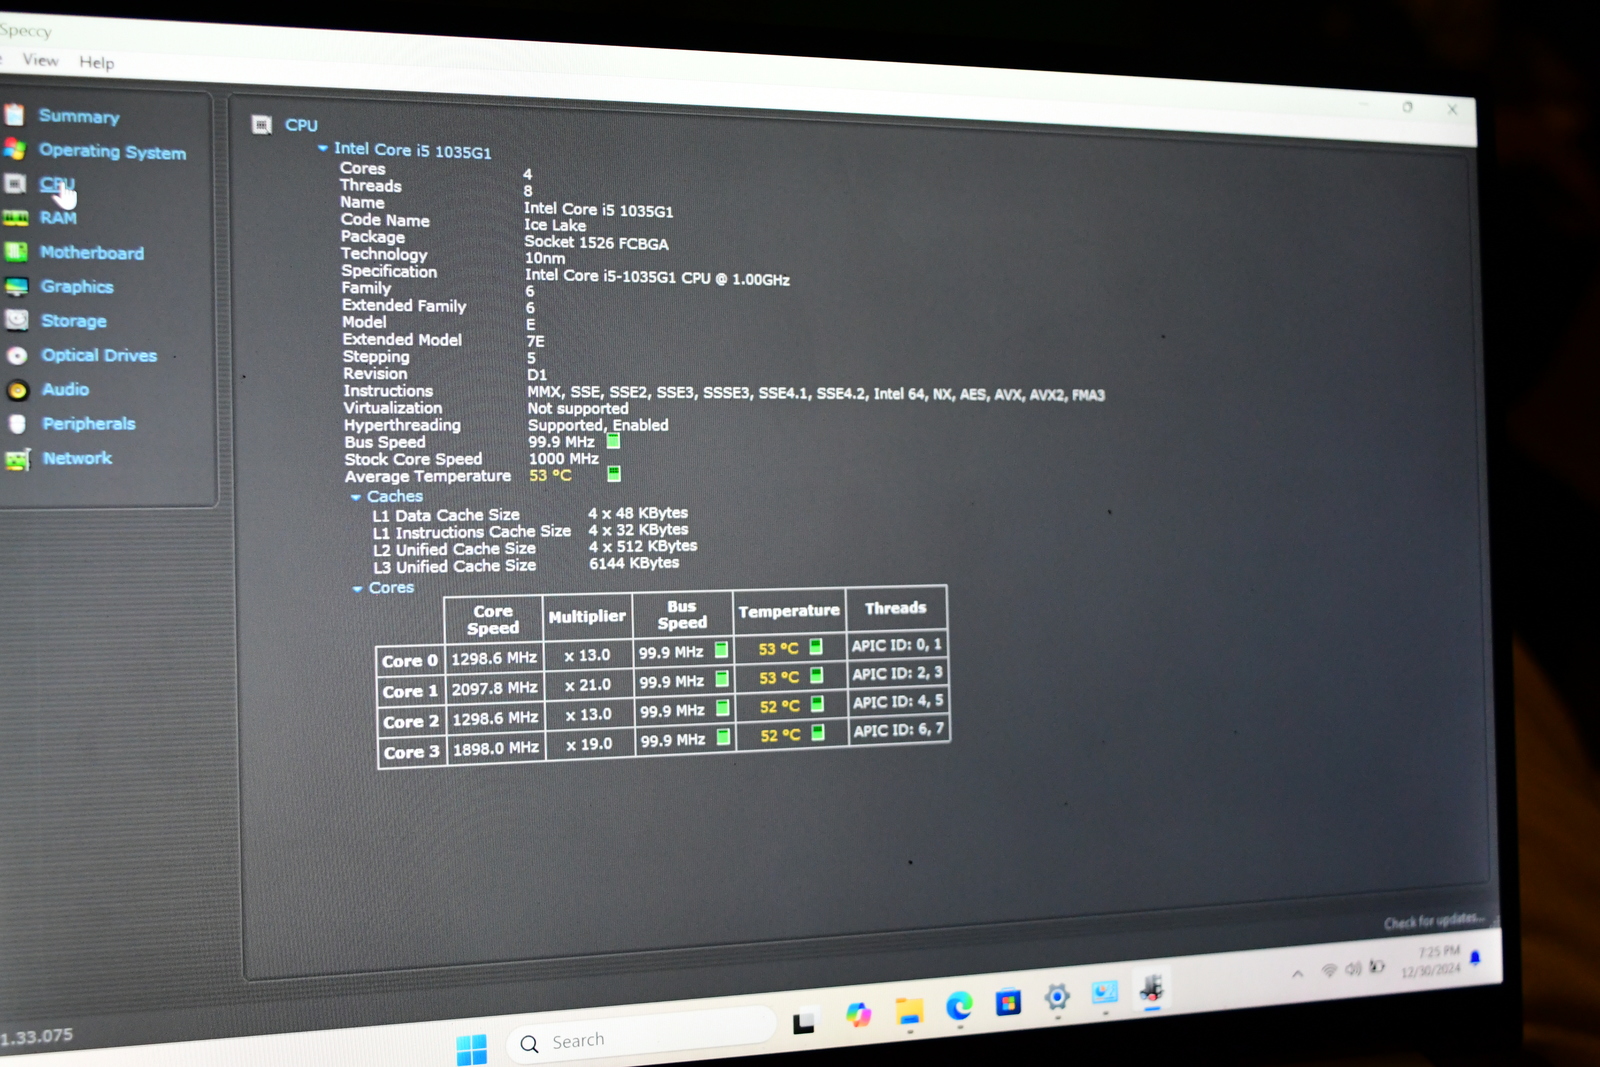The image size is (1600, 1067).
Task: Open Microsoft Store from the taskbar
Action: point(1008,1001)
